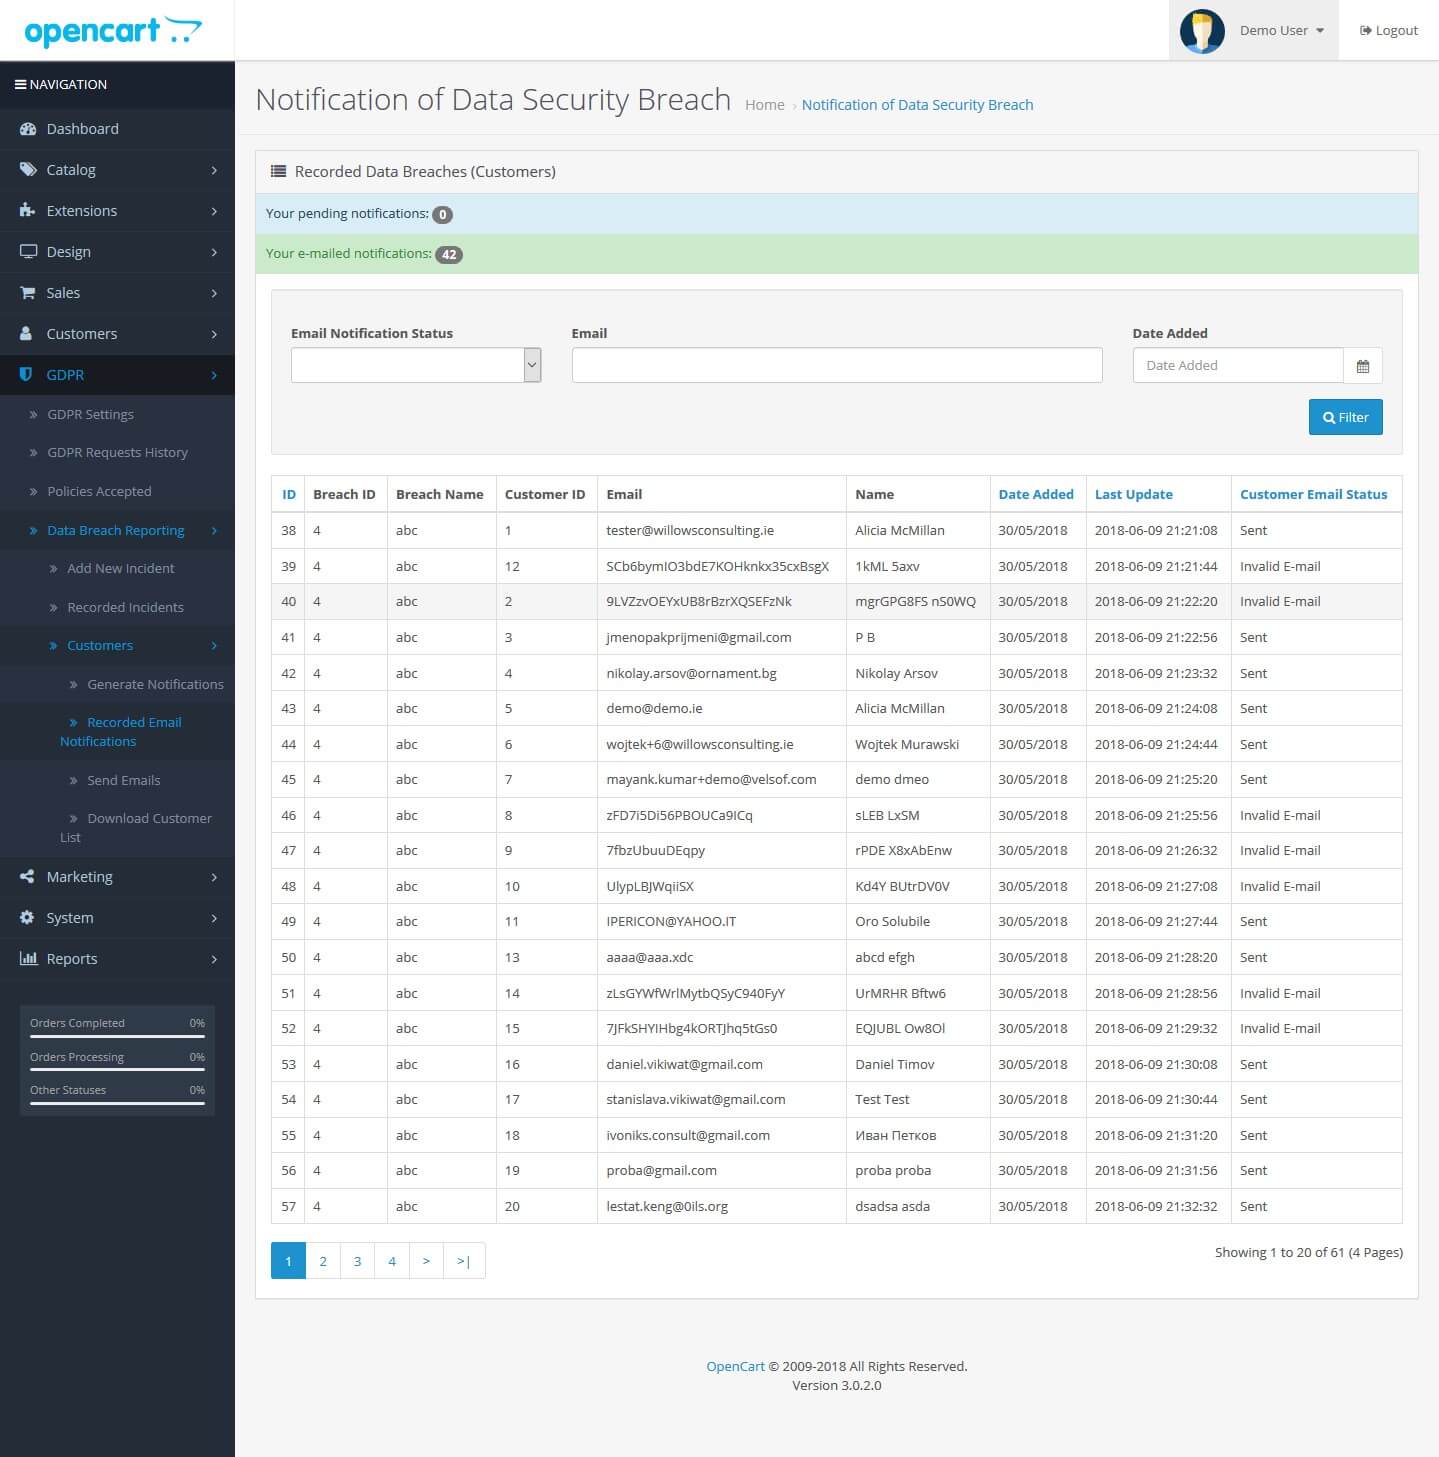Open Recorded Email Notifications
The height and width of the screenshot is (1457, 1439).
(x=121, y=732)
